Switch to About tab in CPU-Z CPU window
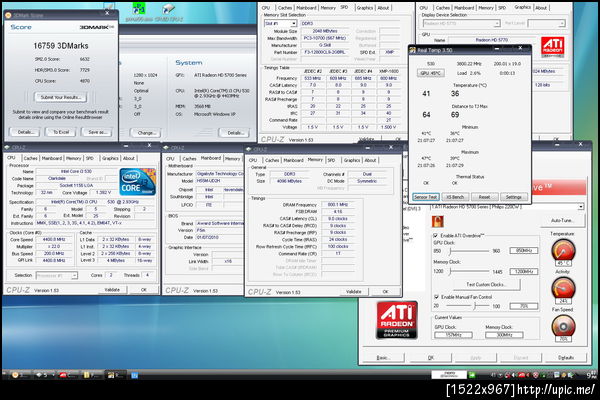Image resolution: width=600 pixels, height=400 pixels. pos(129,158)
